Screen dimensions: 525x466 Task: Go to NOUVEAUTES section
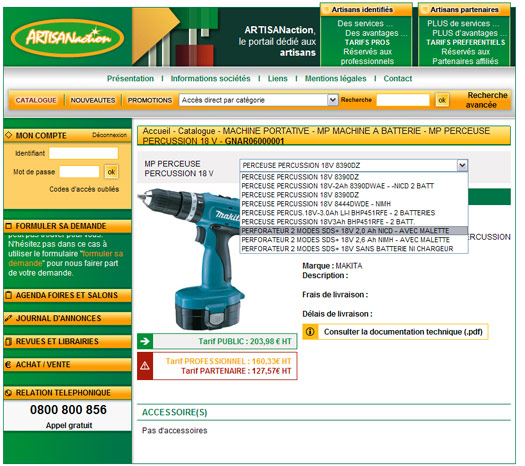(x=93, y=100)
